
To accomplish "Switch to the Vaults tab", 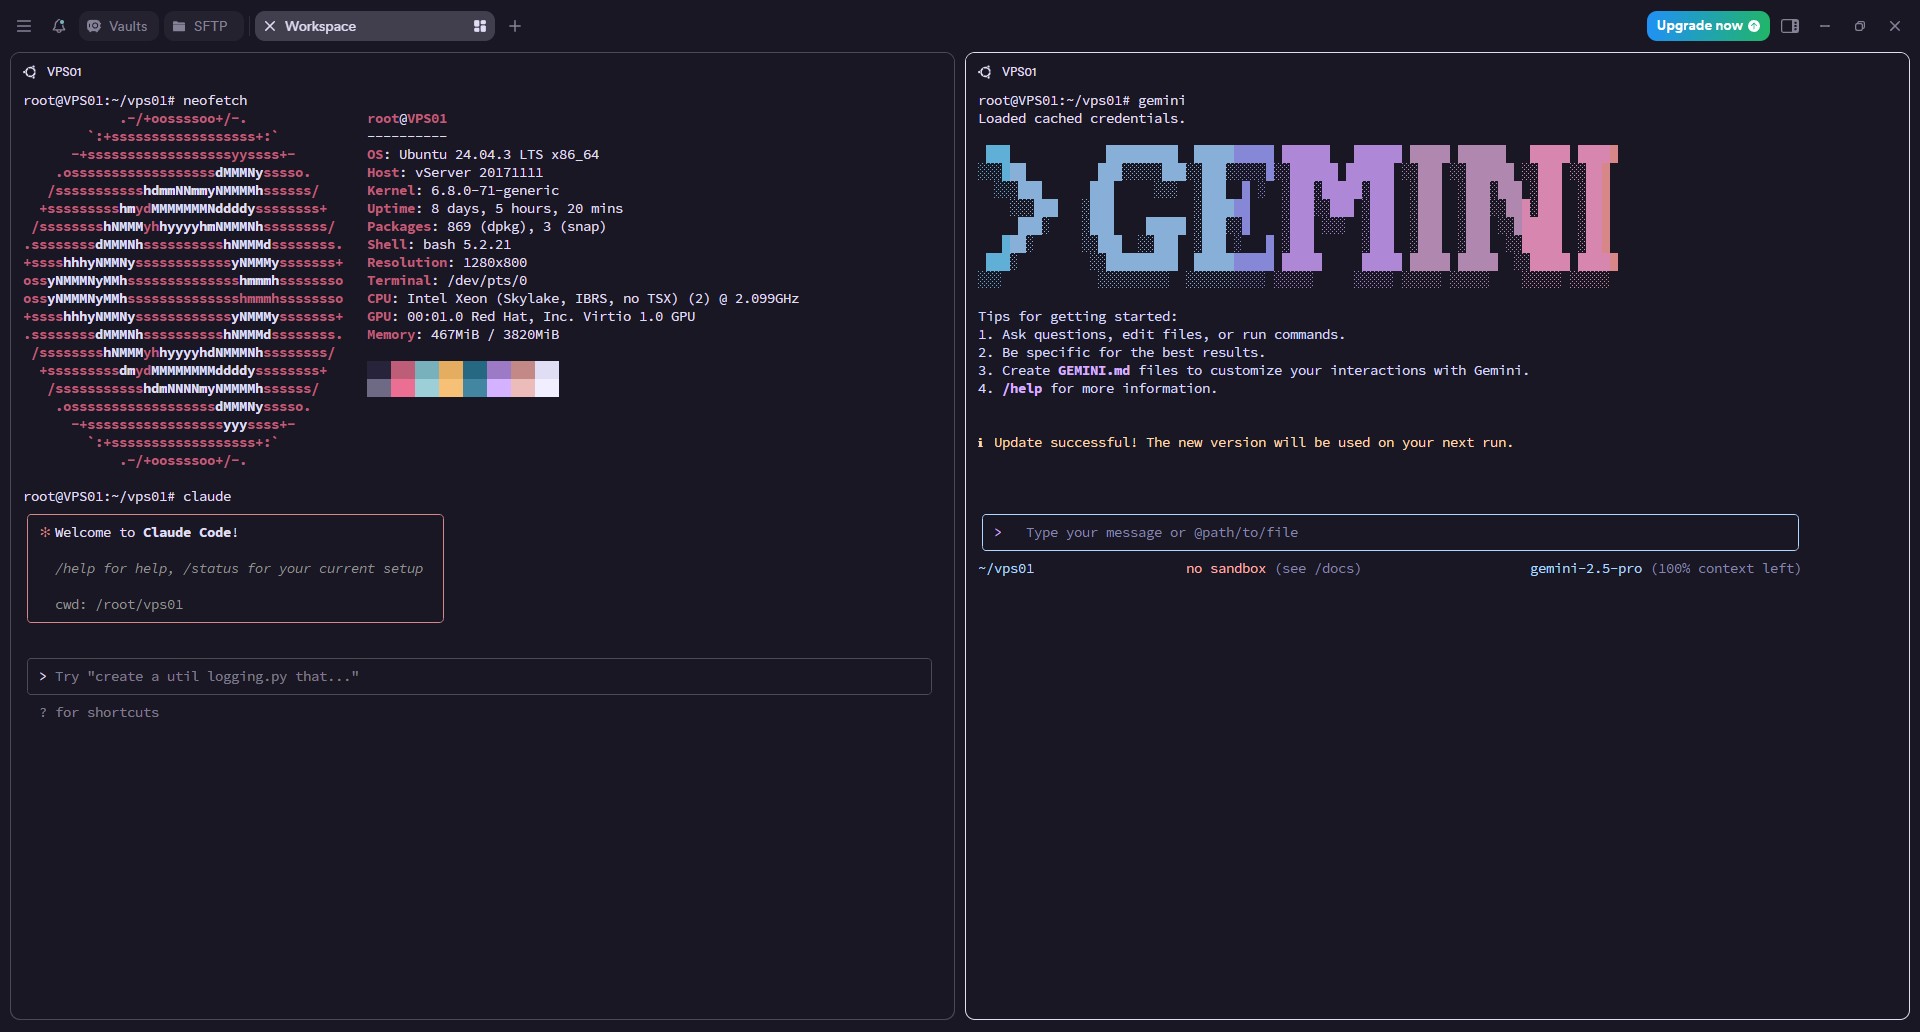I will pyautogui.click(x=118, y=26).
